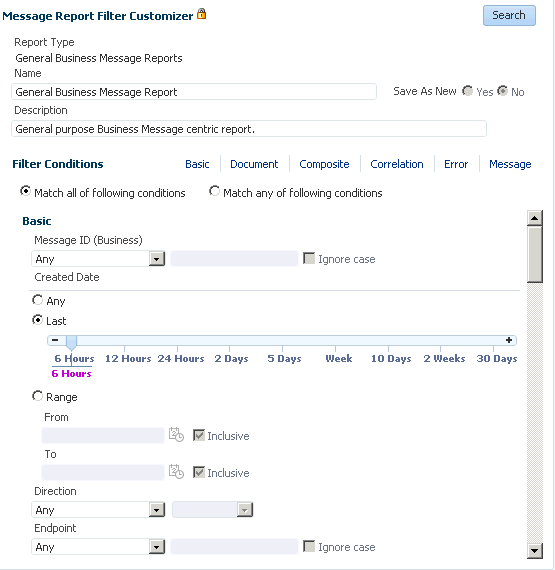Image resolution: width=555 pixels, height=570 pixels.
Task: Set the slider to 5 Days
Action: (284, 358)
